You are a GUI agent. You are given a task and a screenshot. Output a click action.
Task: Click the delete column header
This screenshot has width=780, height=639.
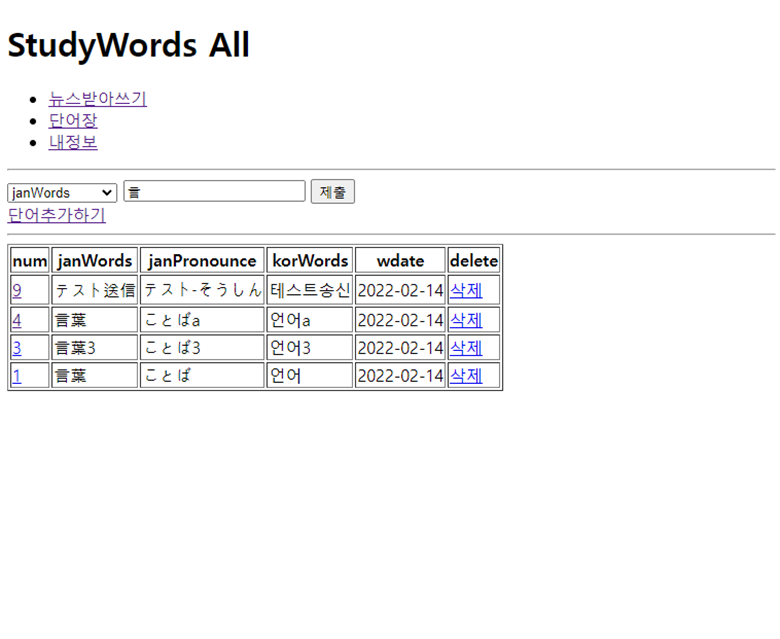pyautogui.click(x=474, y=261)
